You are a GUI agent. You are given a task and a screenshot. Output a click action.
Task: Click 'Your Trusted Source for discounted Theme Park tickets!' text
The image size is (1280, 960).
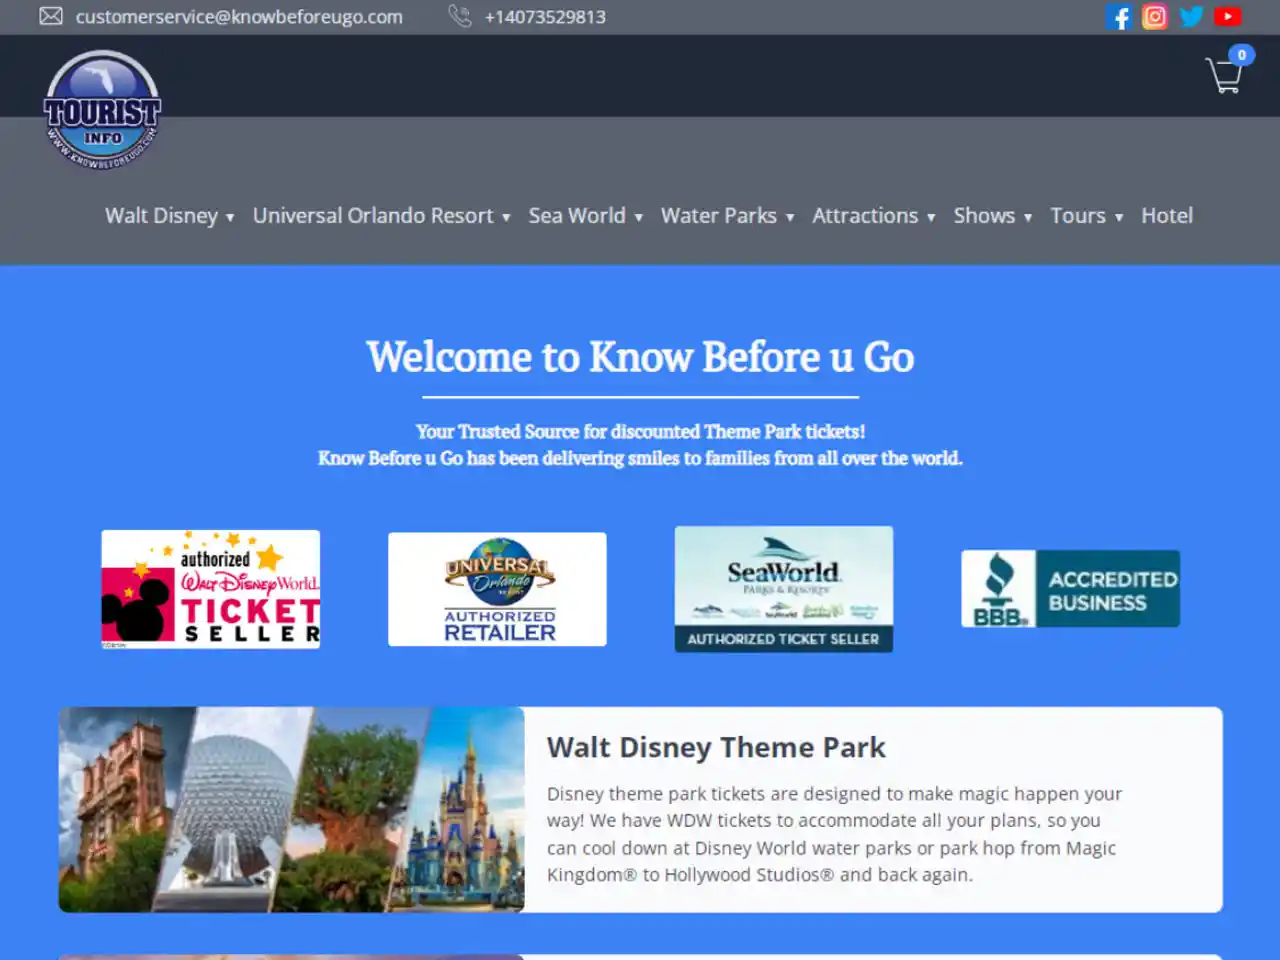click(x=640, y=432)
